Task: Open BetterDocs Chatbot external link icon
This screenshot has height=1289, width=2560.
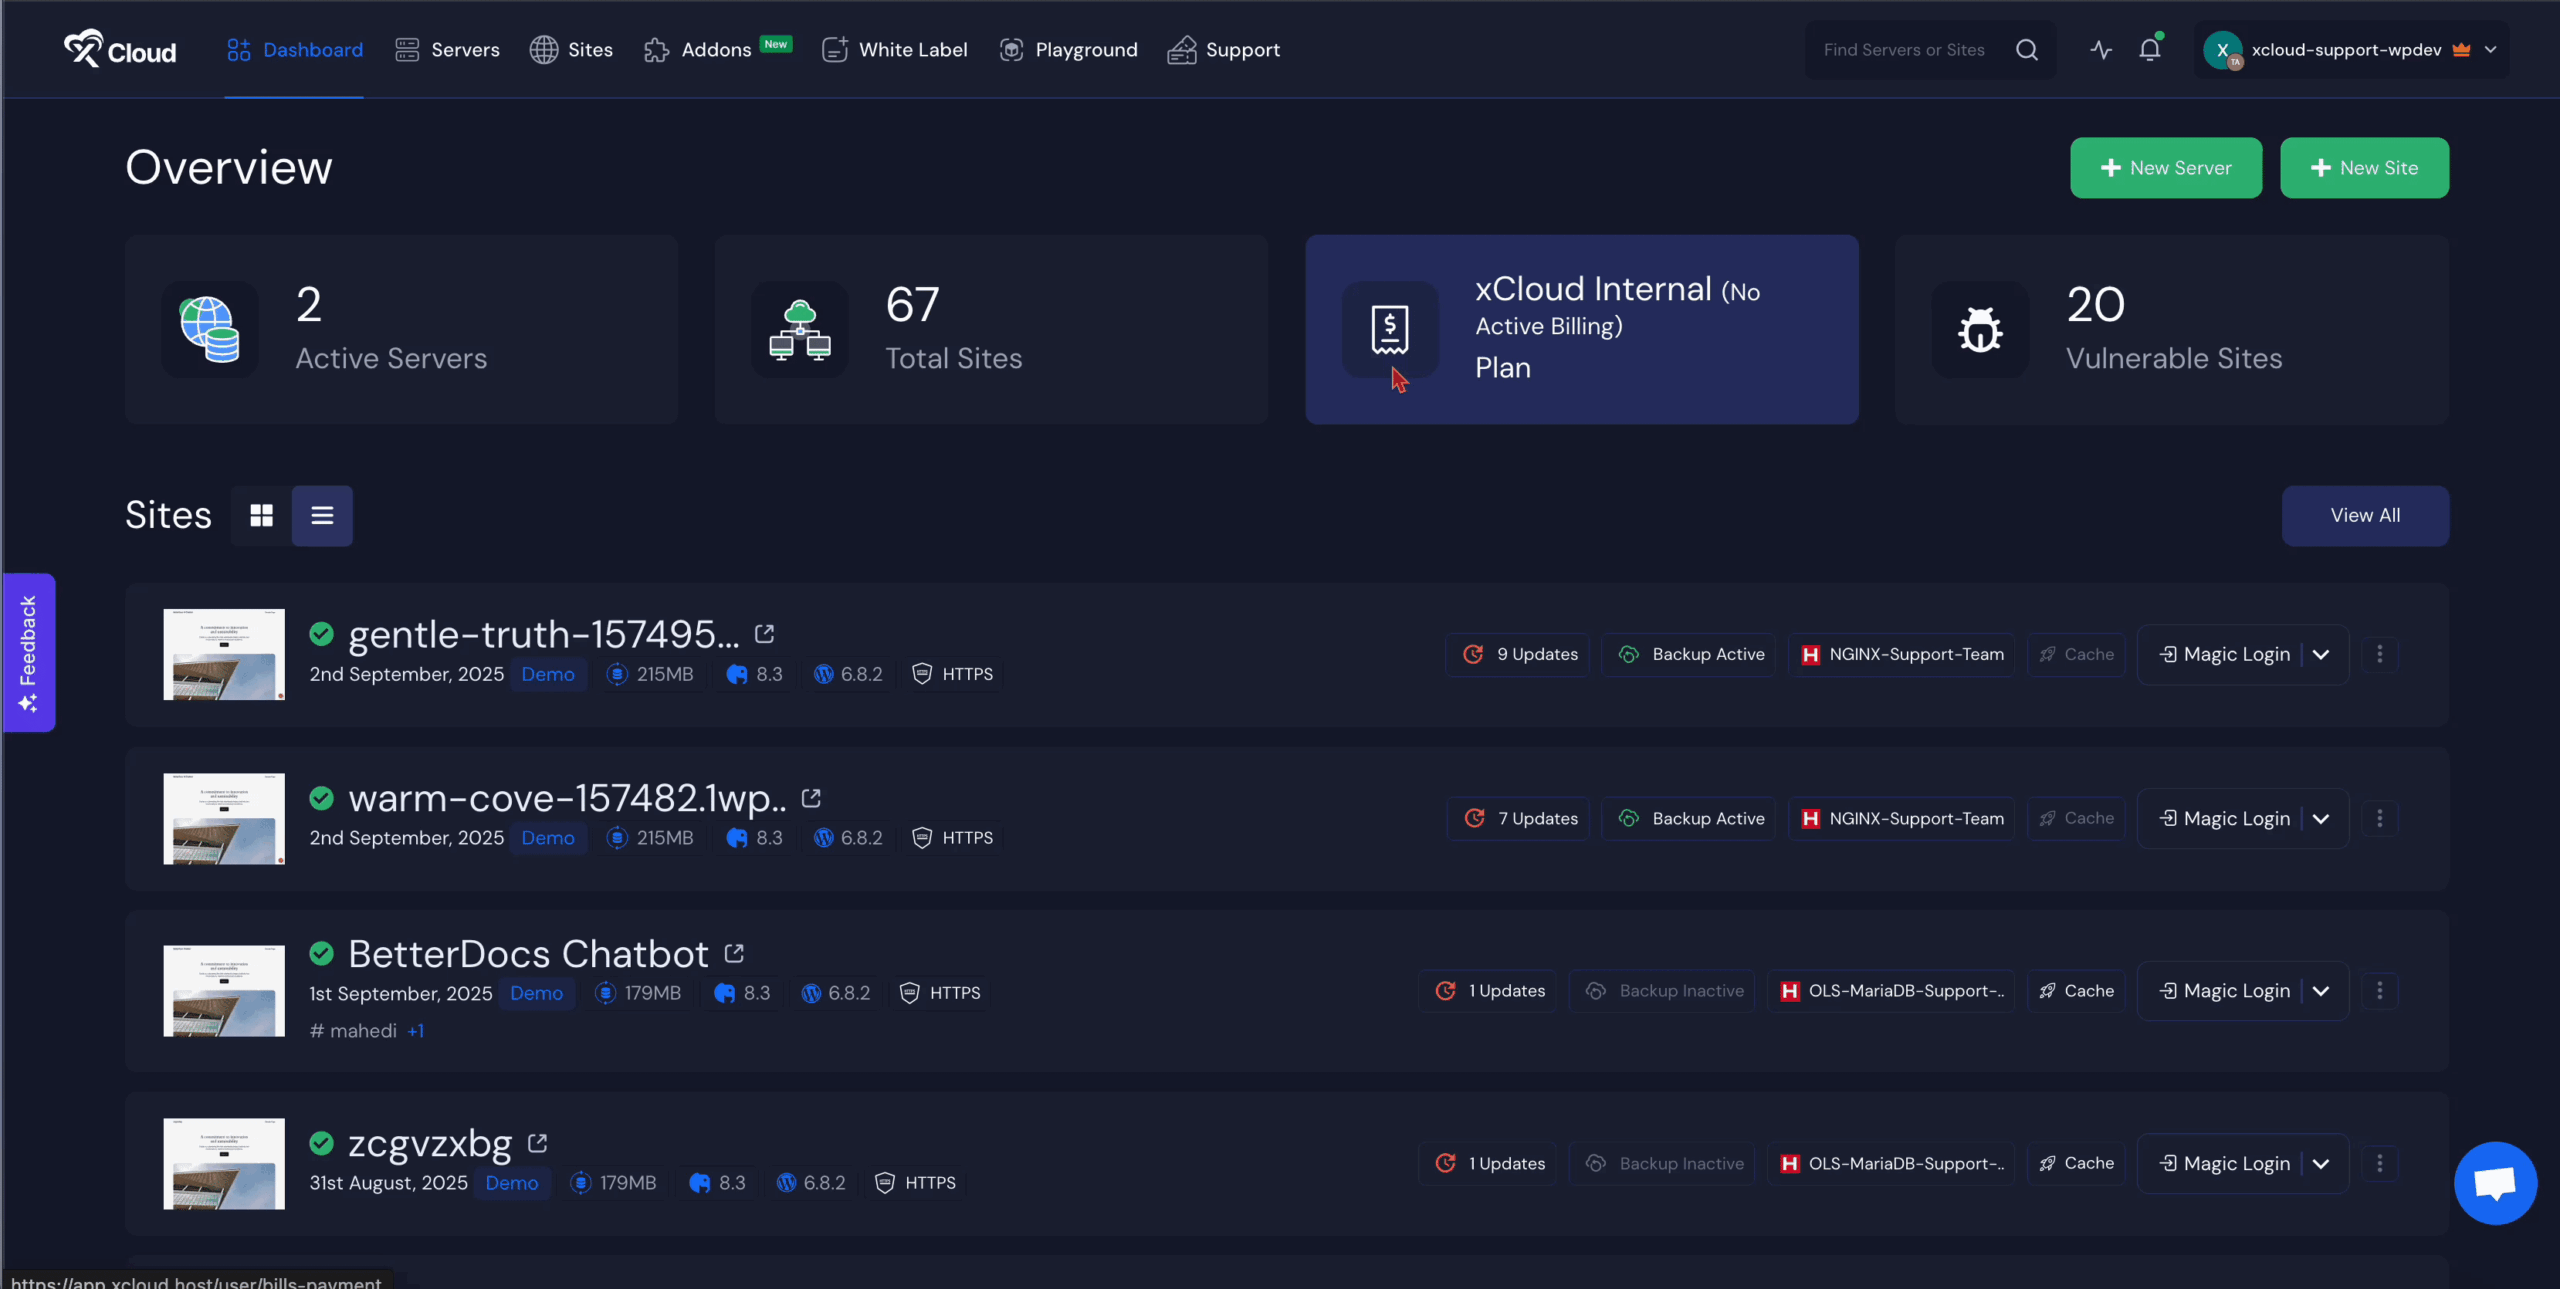Action: [x=734, y=953]
